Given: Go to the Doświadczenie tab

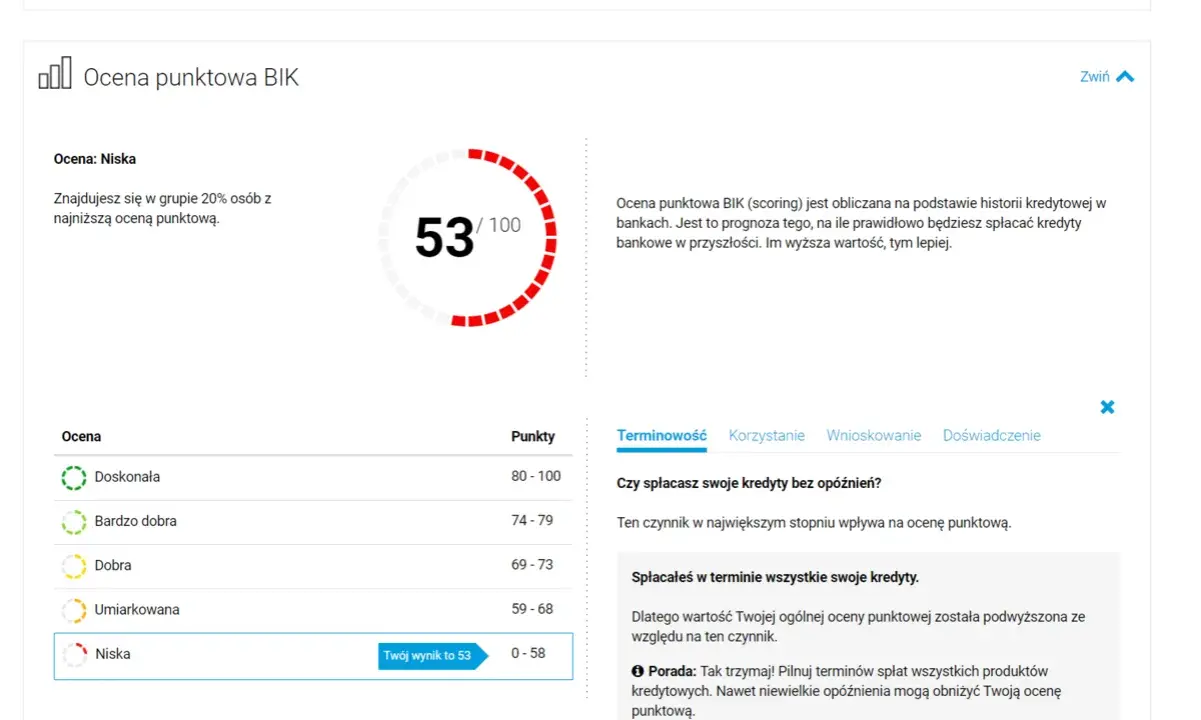Looking at the screenshot, I should tap(991, 435).
